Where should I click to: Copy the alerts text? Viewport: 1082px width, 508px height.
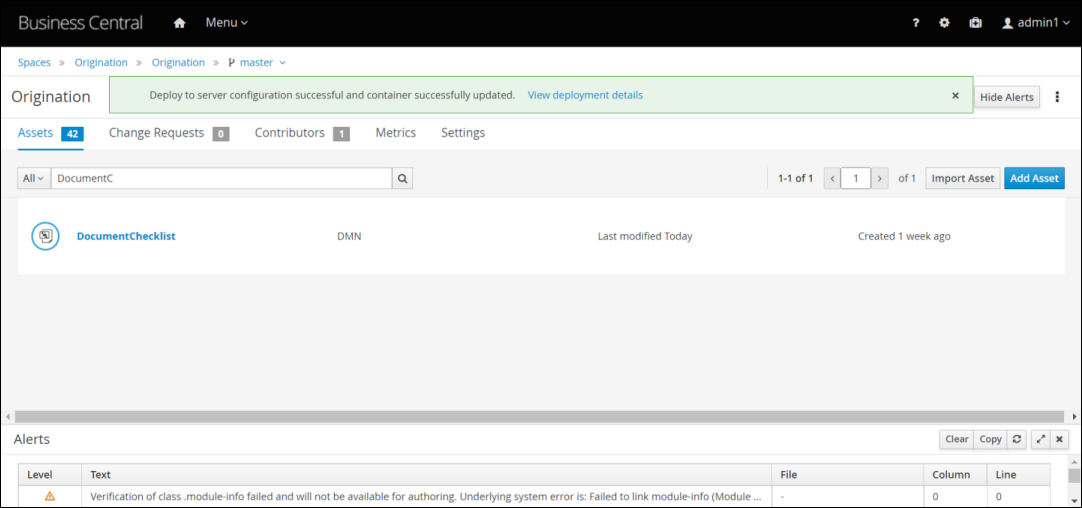(x=990, y=439)
